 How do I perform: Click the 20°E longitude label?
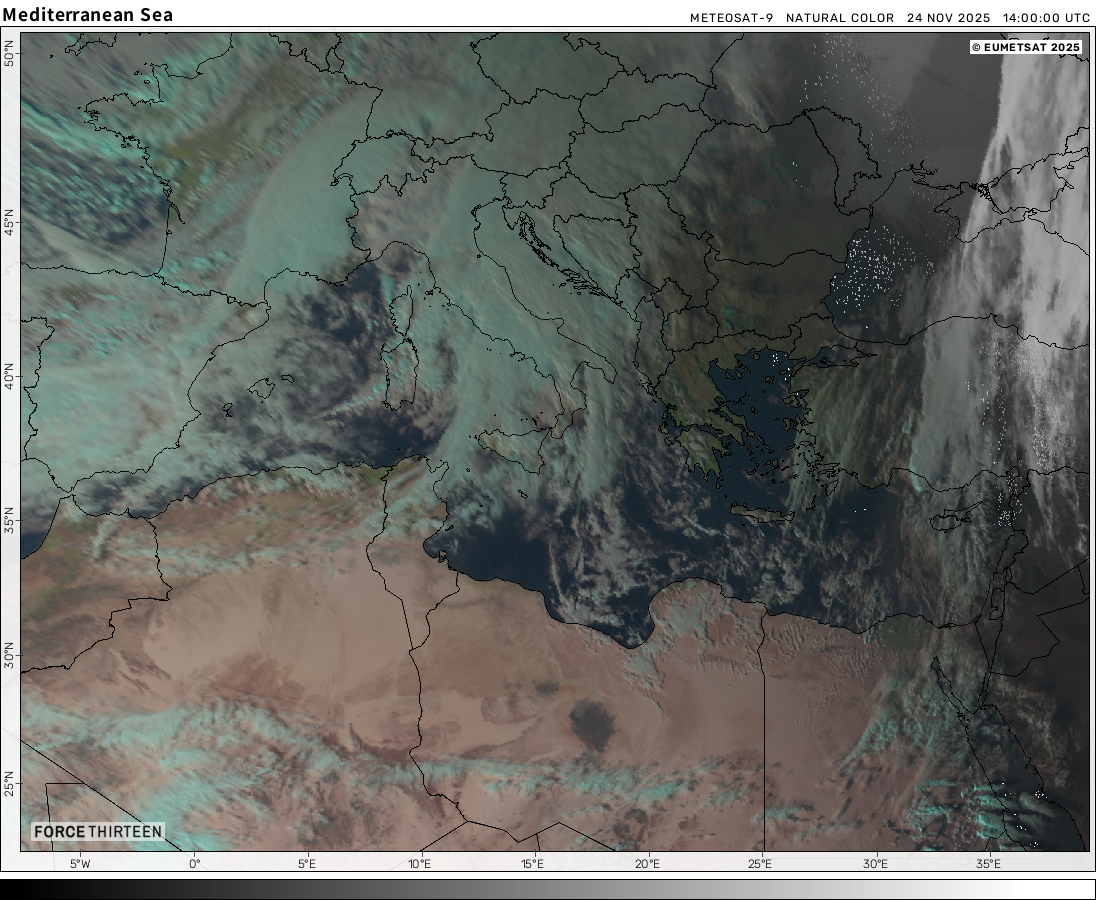pyautogui.click(x=647, y=864)
